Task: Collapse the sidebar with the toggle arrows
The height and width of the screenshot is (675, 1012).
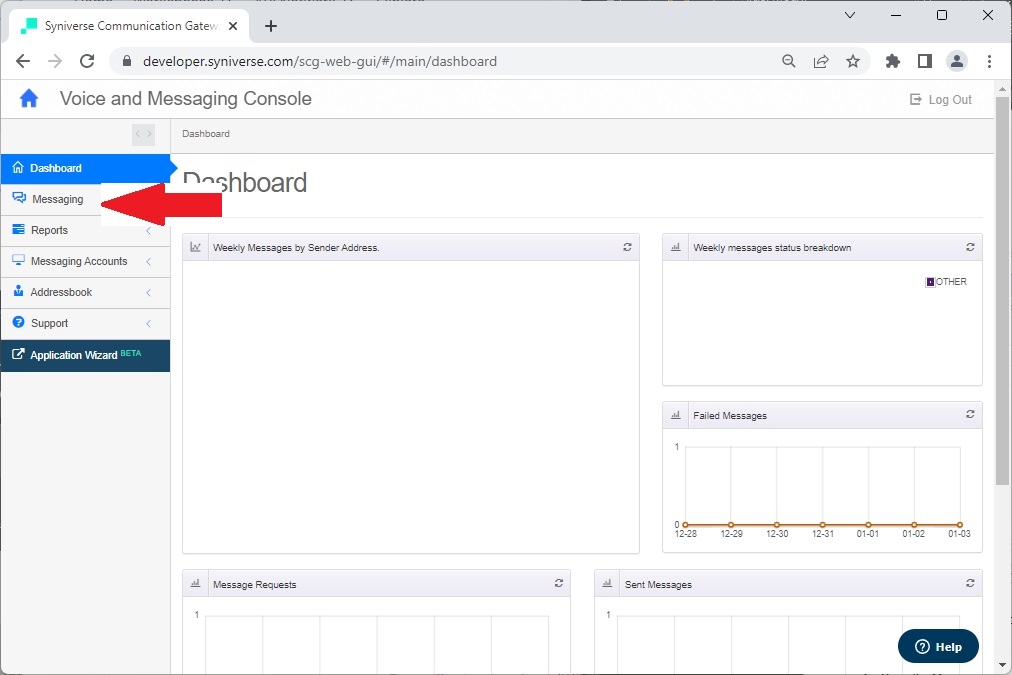Action: tap(143, 134)
